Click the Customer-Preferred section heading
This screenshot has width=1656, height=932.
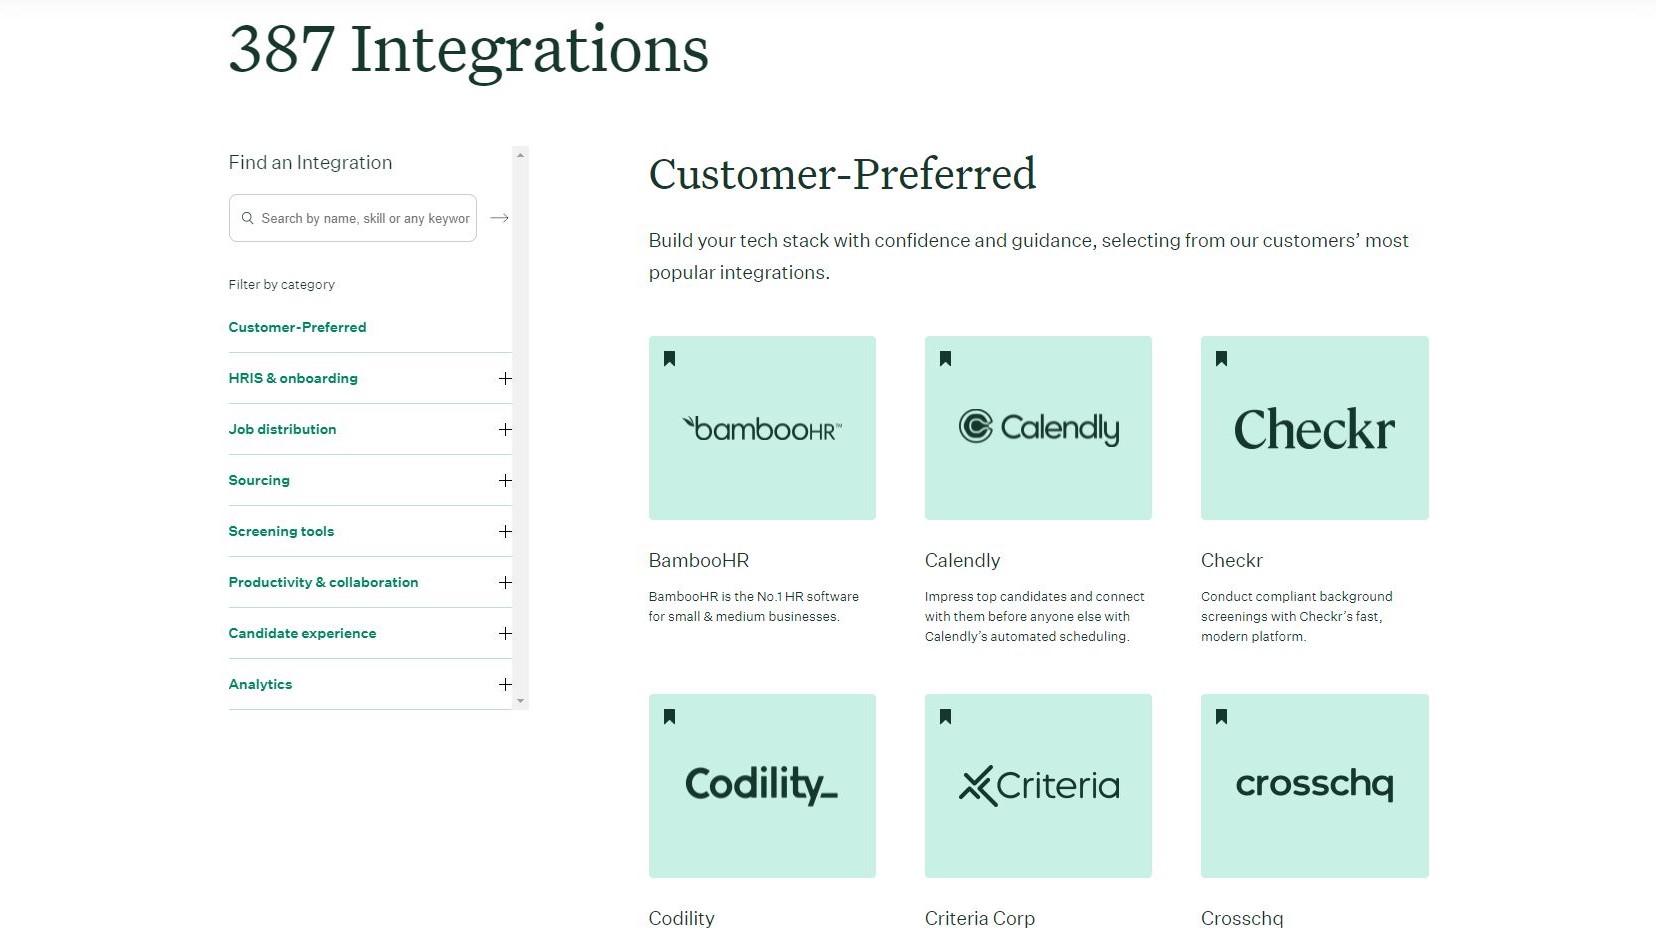coord(842,173)
